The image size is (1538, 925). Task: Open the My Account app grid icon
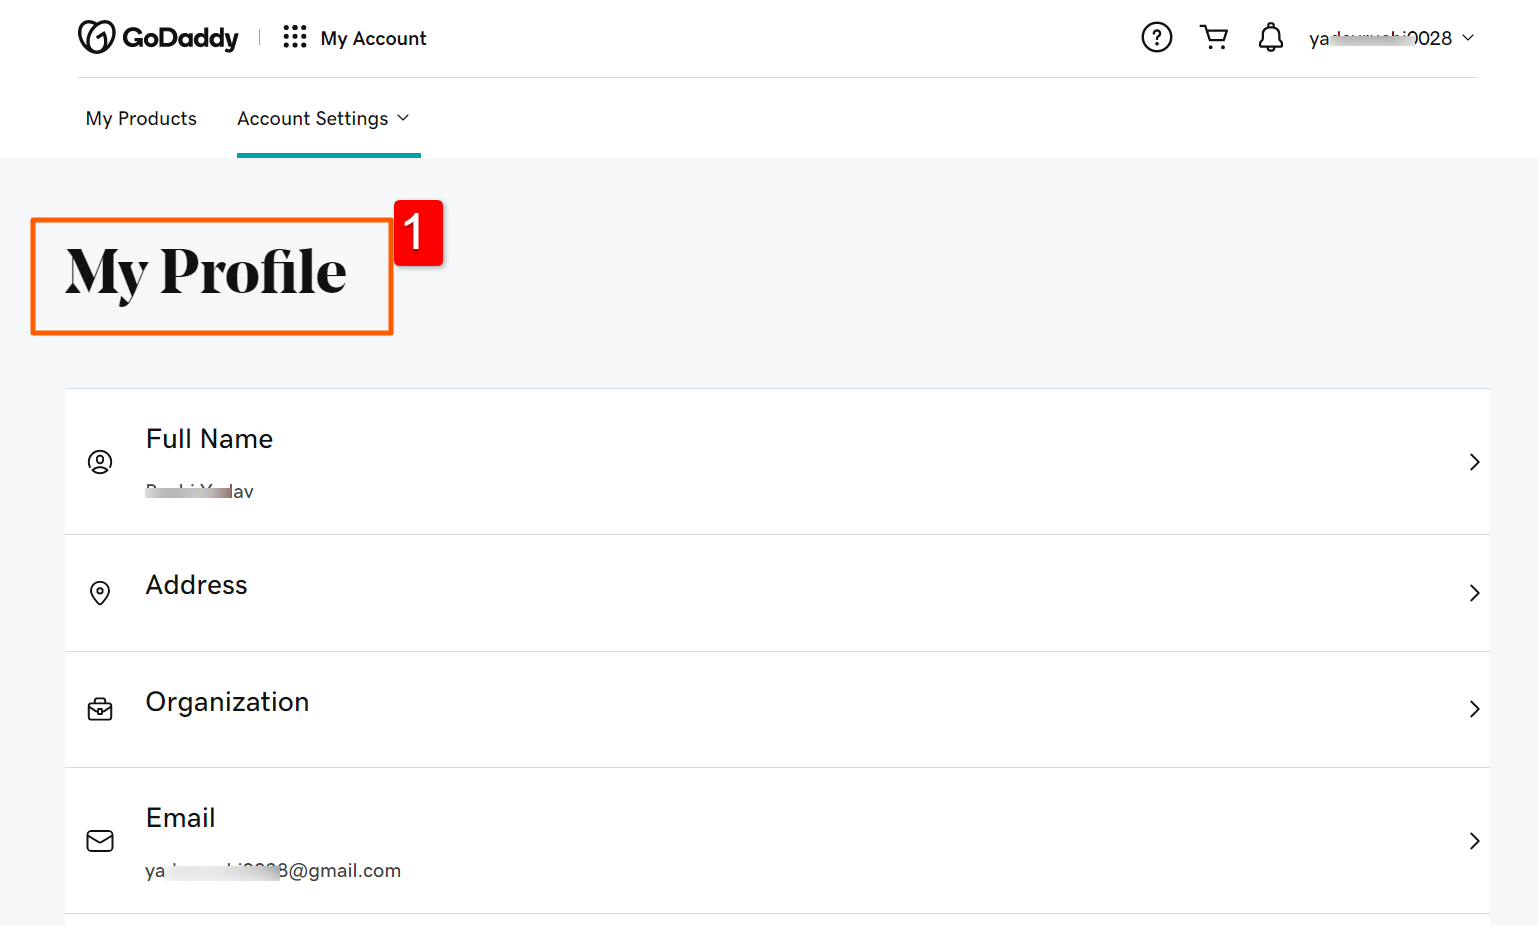[x=294, y=36]
